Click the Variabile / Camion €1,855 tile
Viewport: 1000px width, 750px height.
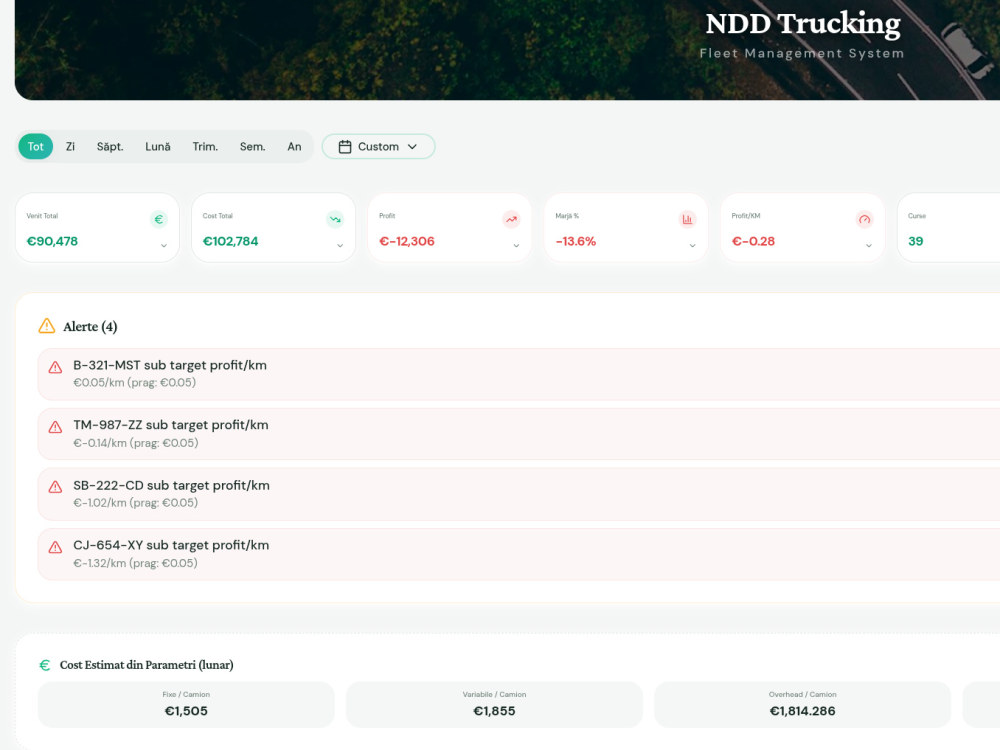[x=494, y=705]
